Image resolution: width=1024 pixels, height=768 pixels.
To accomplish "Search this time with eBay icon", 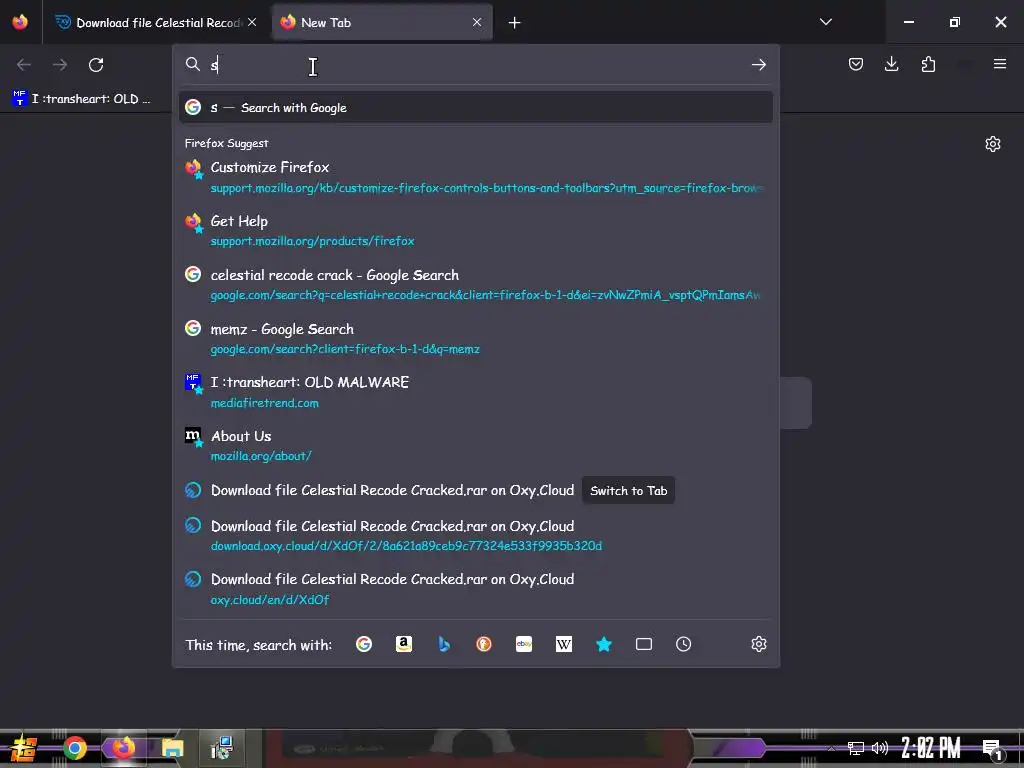I will [524, 645].
